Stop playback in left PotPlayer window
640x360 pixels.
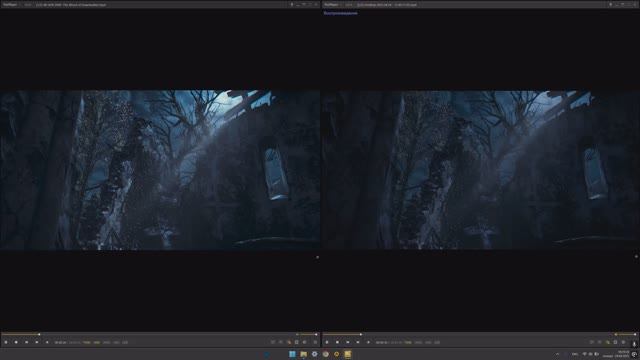click(x=16, y=342)
